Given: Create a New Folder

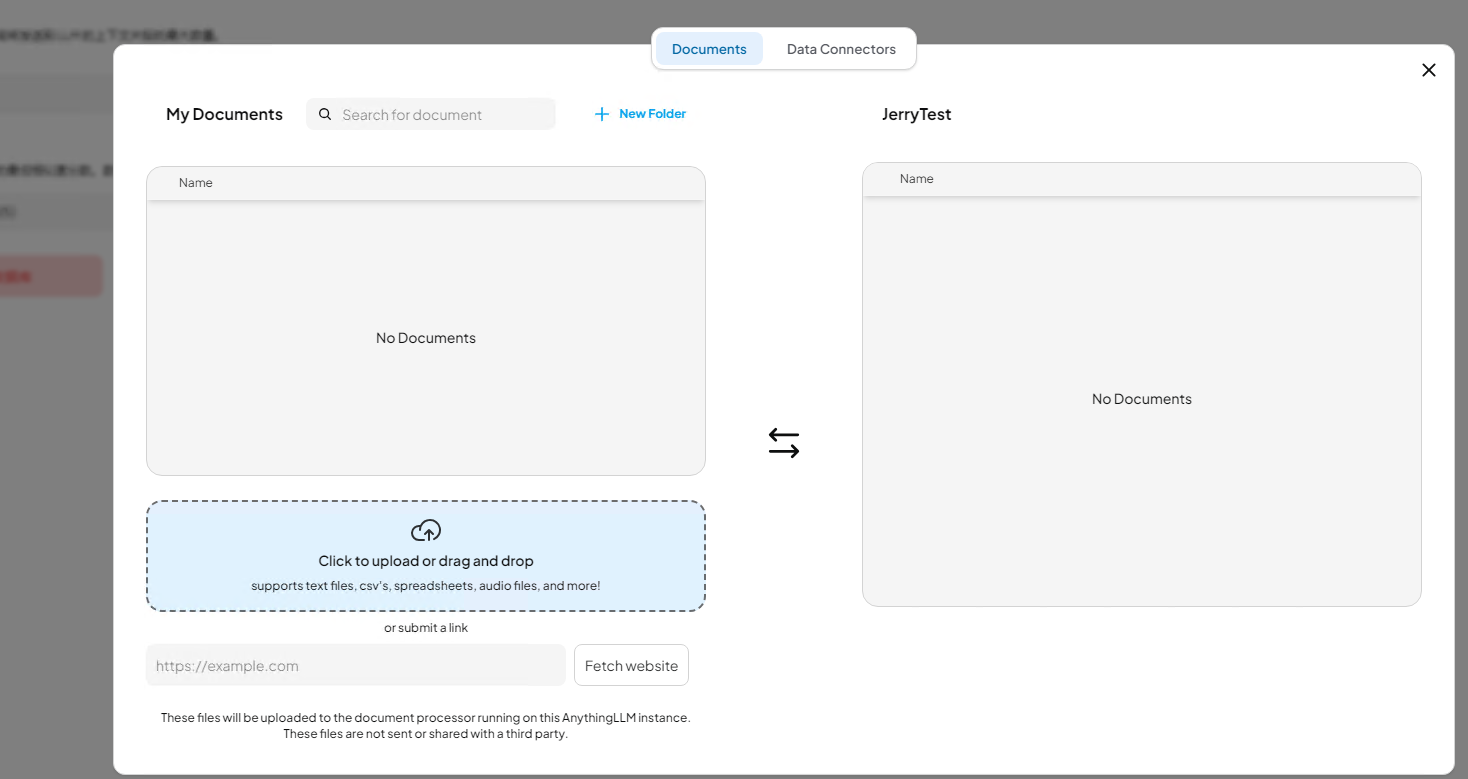Looking at the screenshot, I should 640,114.
